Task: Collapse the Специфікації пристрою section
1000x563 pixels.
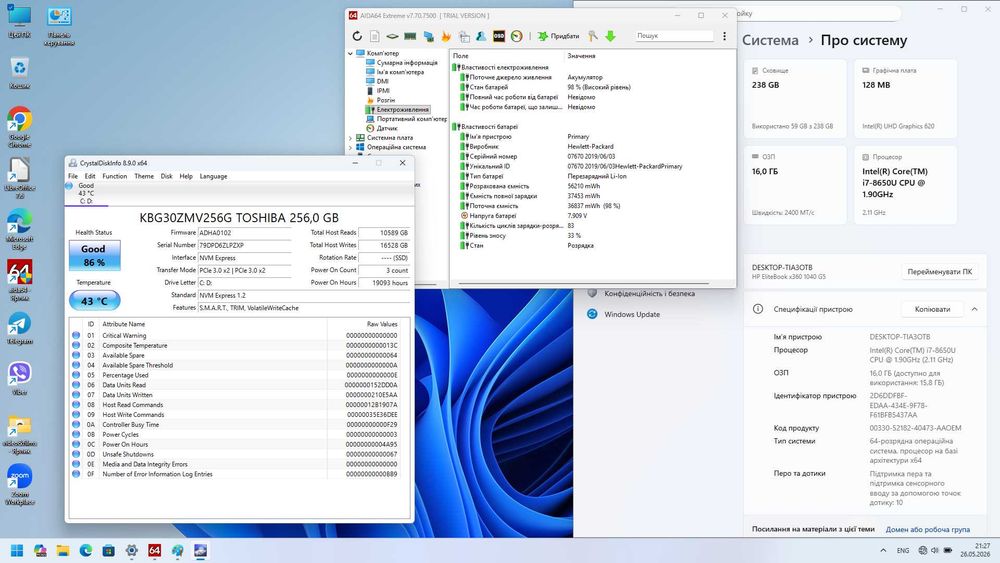Action: (x=974, y=309)
